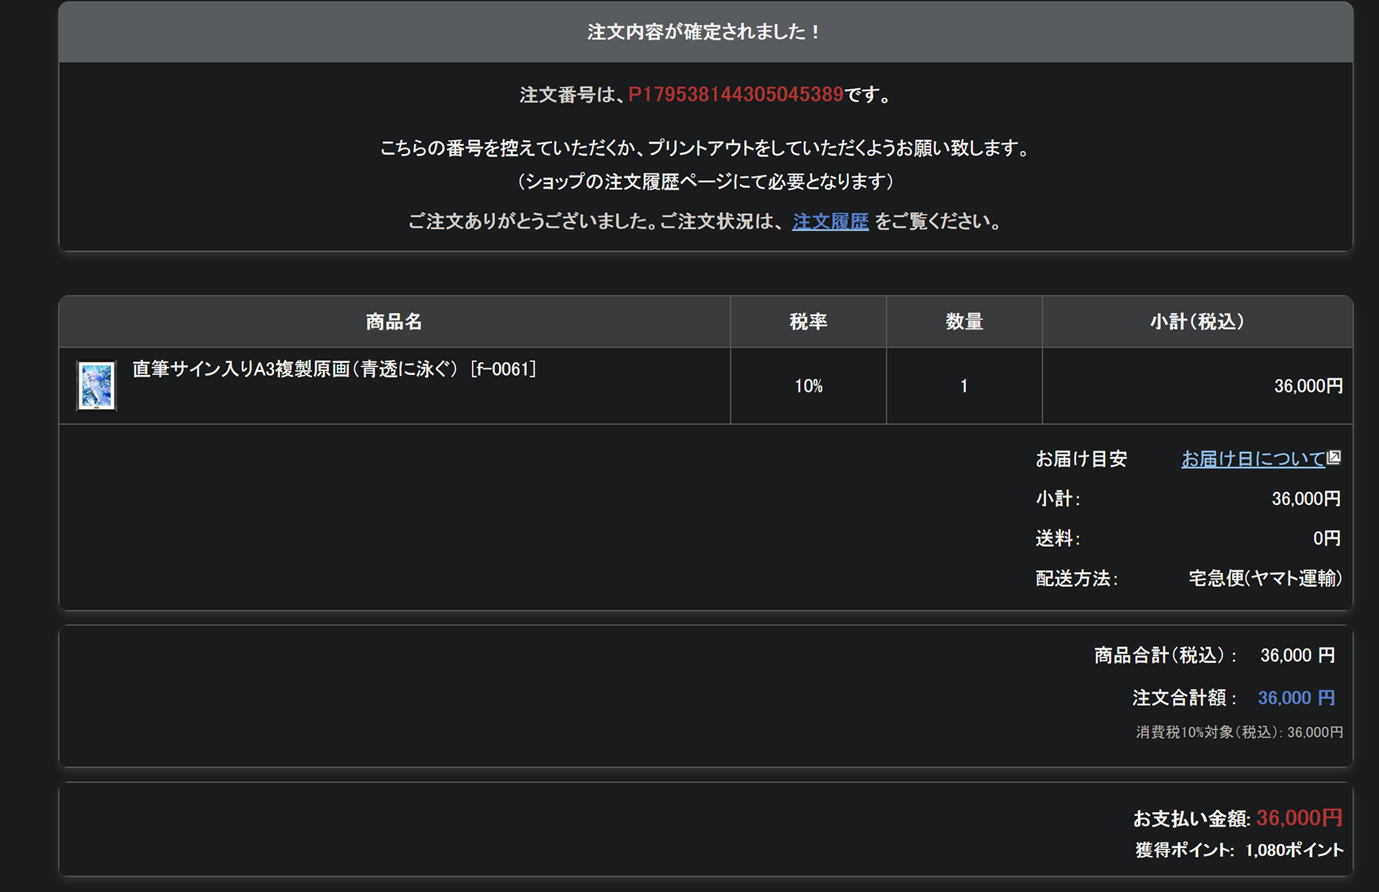Click the red お支払い金額 36,000円 amount
Screen dimensions: 1379x892
[1298, 818]
